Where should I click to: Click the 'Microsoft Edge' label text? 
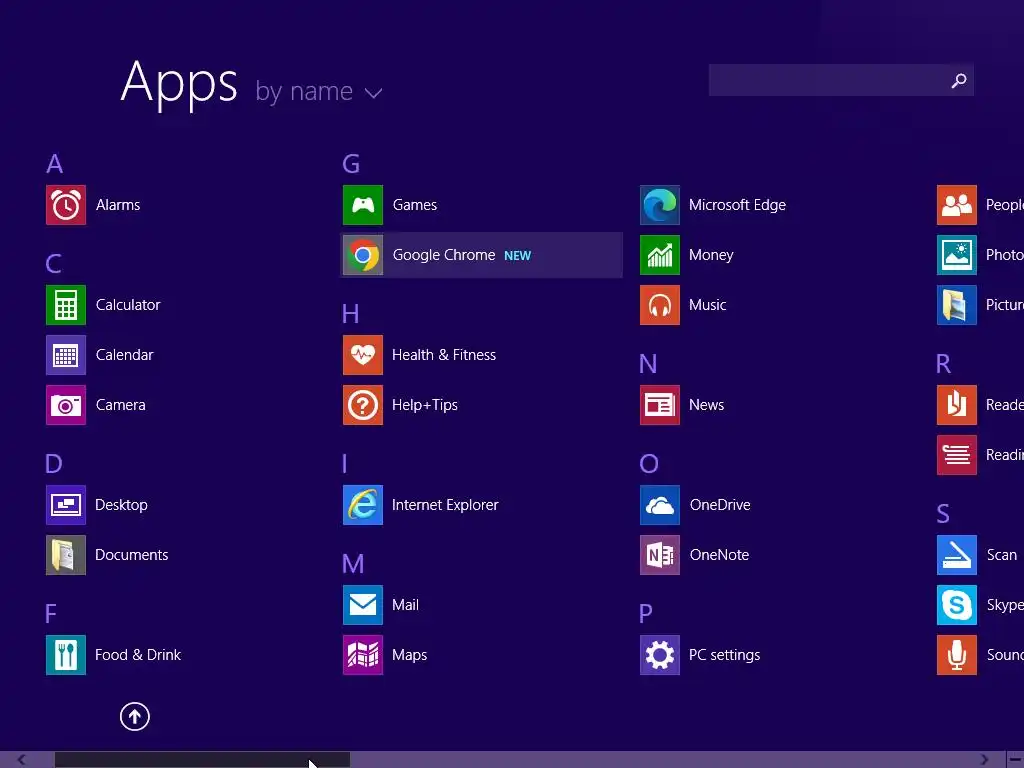tap(737, 205)
